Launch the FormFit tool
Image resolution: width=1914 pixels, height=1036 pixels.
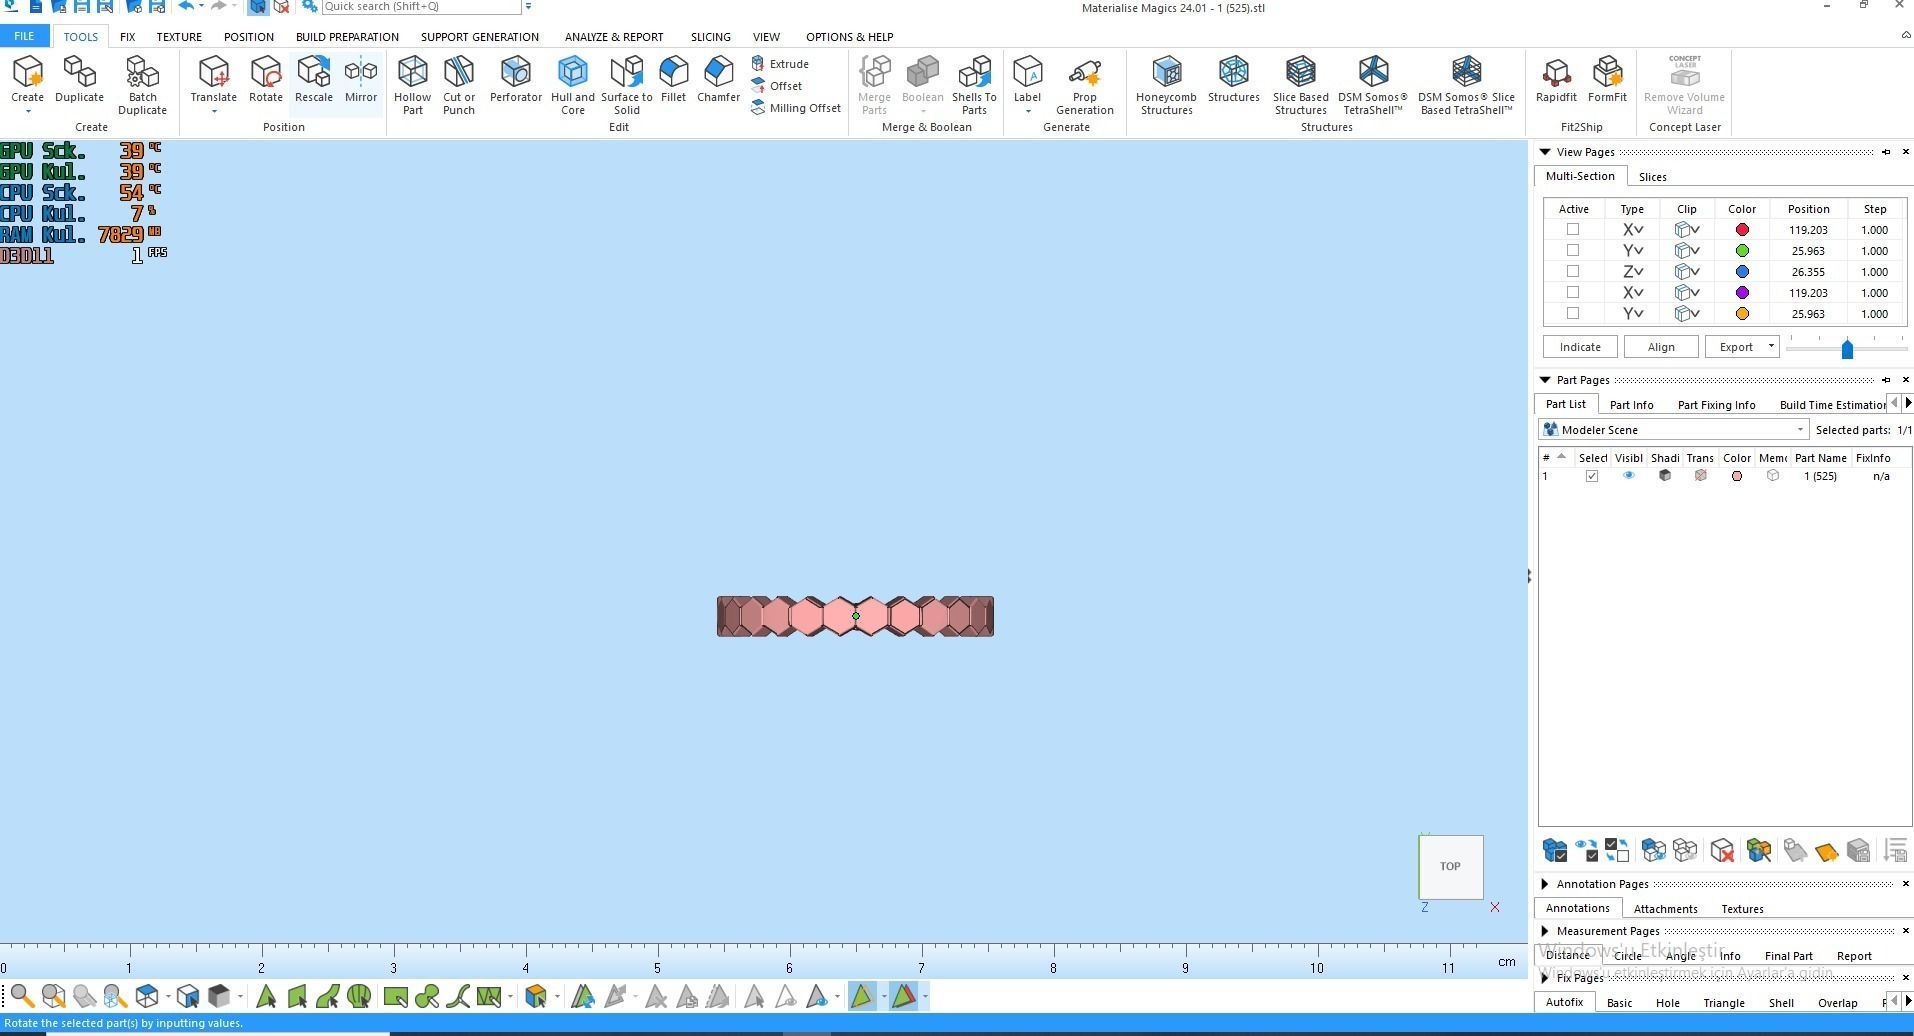coord(1607,80)
